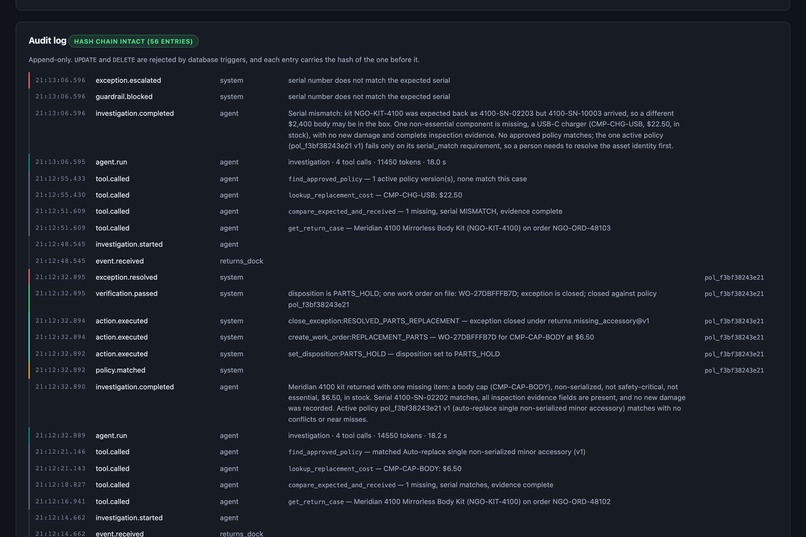Click 'compare_expected_and_received — 1 missing, serial matches' detail

pyautogui.click(x=420, y=485)
